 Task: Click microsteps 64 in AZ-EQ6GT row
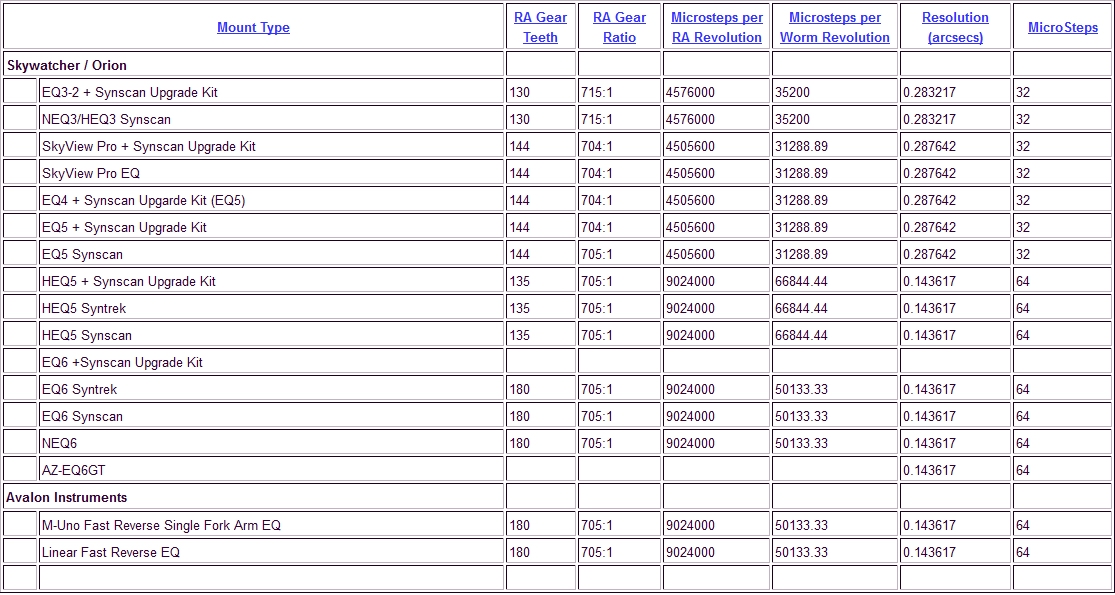coord(1023,471)
